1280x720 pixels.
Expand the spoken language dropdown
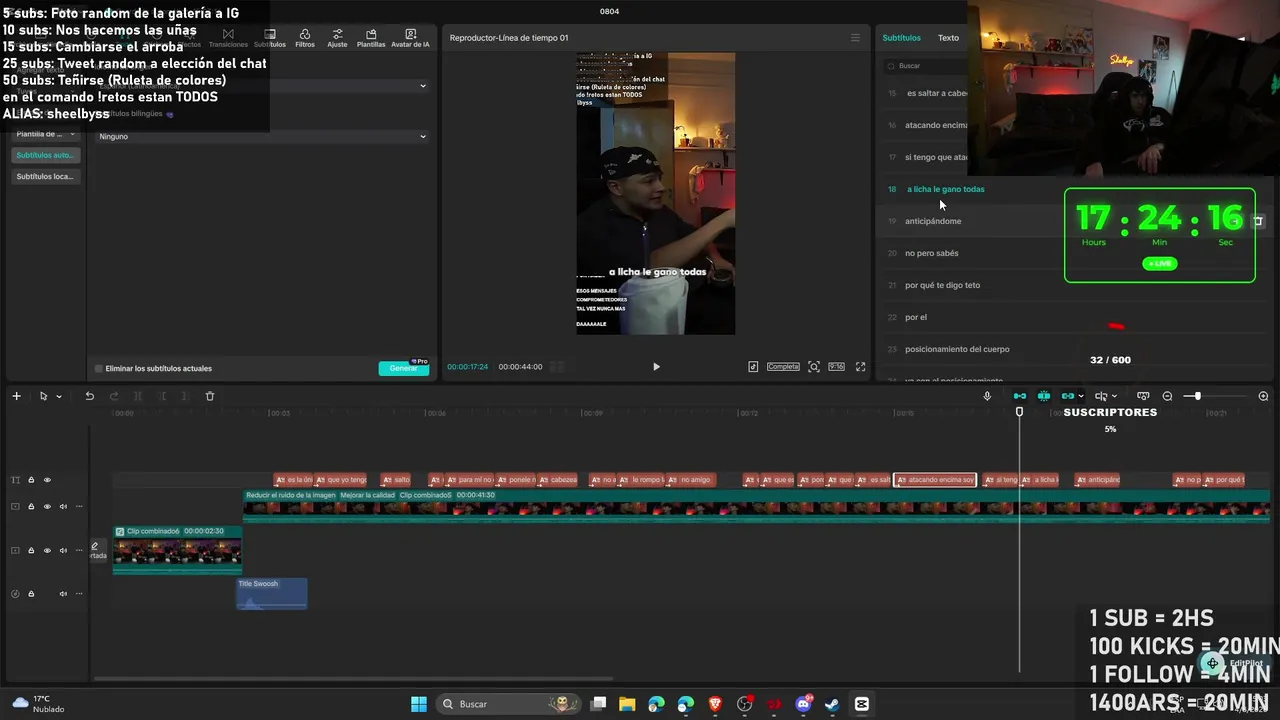[x=262, y=86]
